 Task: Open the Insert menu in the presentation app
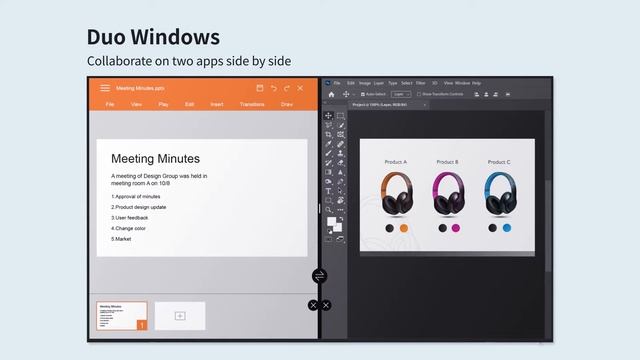tap(217, 104)
